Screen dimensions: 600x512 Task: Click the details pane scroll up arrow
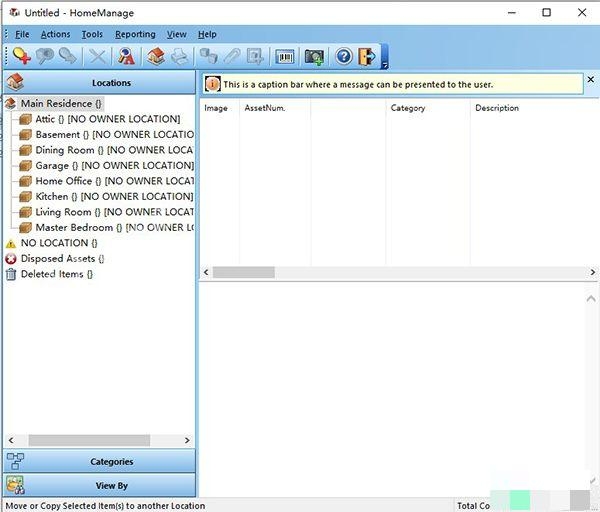point(591,298)
